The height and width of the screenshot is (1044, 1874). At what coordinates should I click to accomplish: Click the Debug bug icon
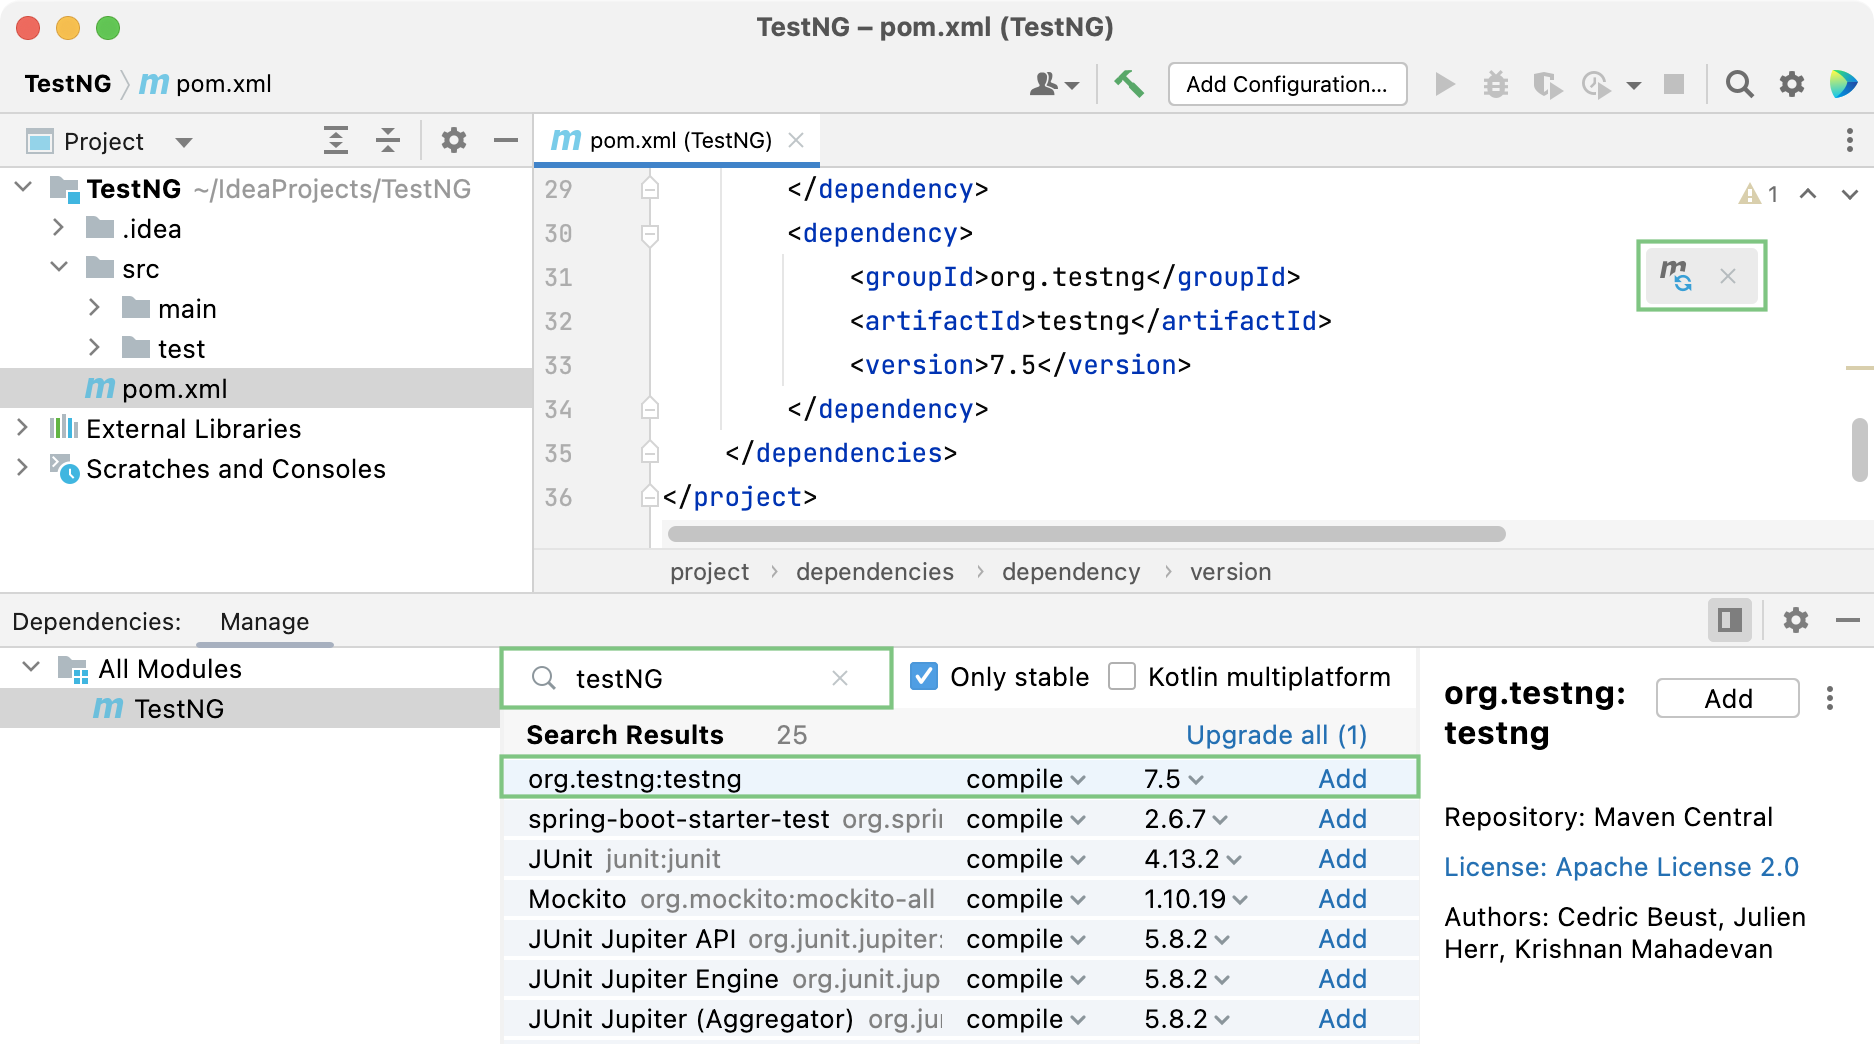pyautogui.click(x=1496, y=84)
